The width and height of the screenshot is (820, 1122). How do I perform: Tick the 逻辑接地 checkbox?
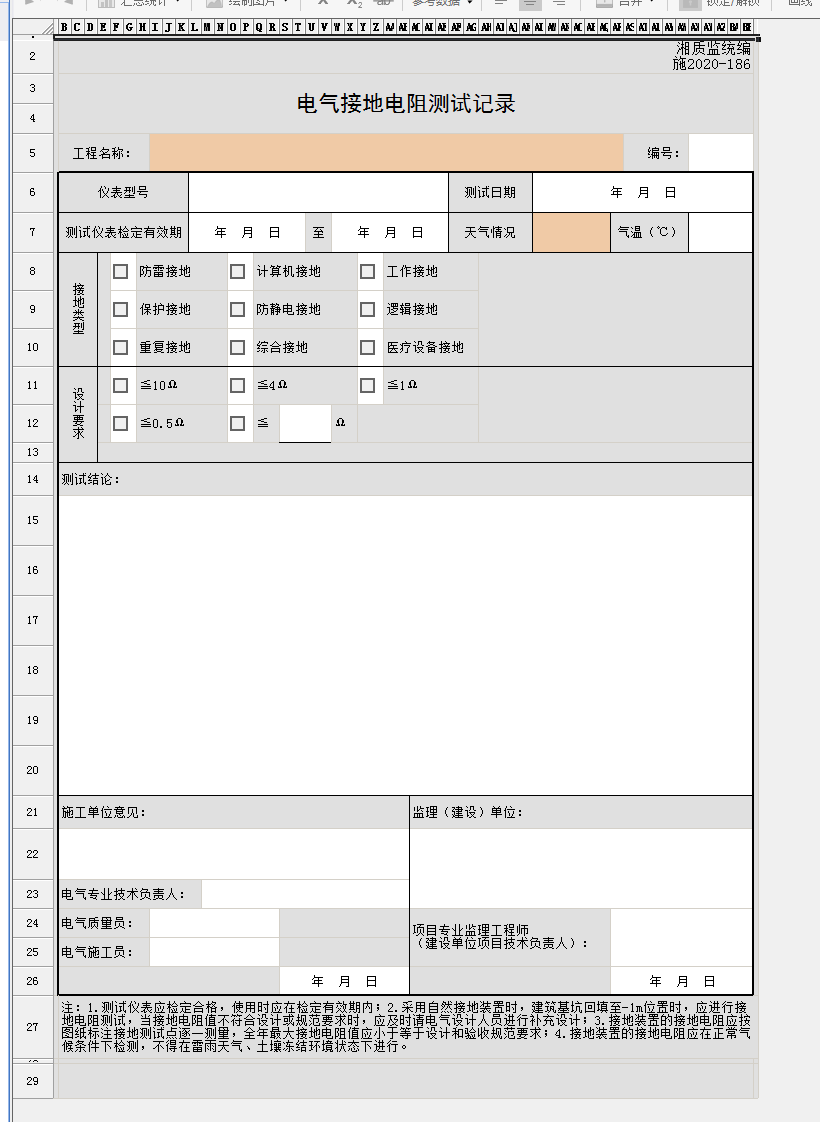tap(368, 310)
